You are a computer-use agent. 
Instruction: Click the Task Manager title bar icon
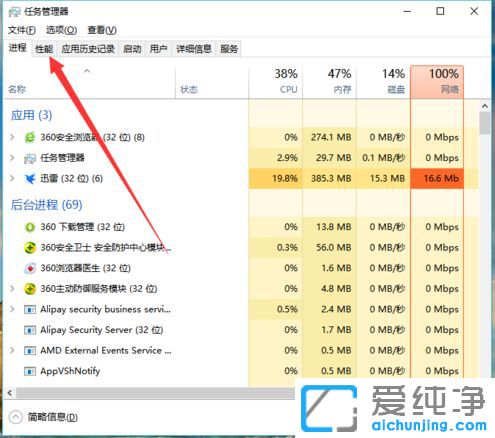[x=14, y=12]
